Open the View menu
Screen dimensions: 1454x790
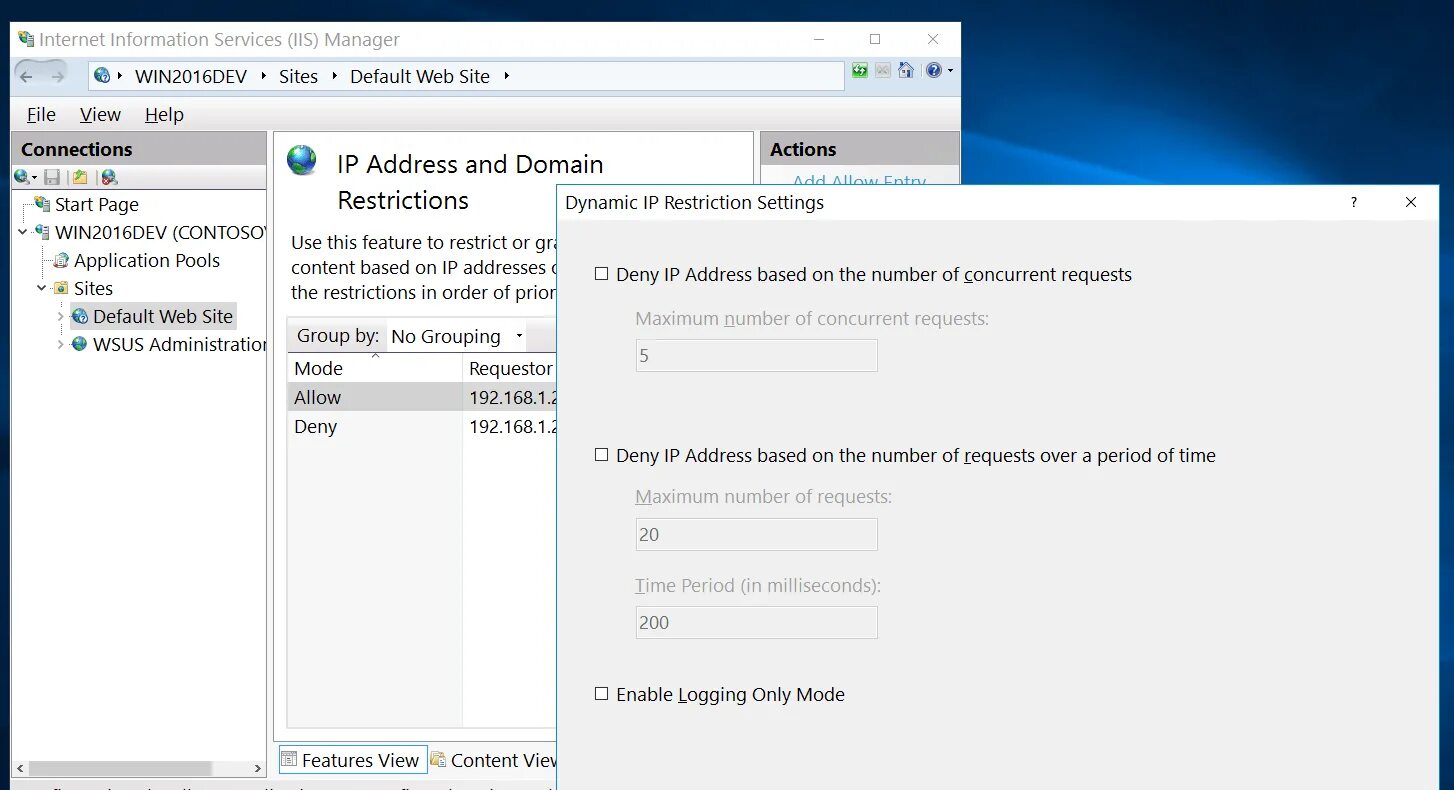(100, 115)
